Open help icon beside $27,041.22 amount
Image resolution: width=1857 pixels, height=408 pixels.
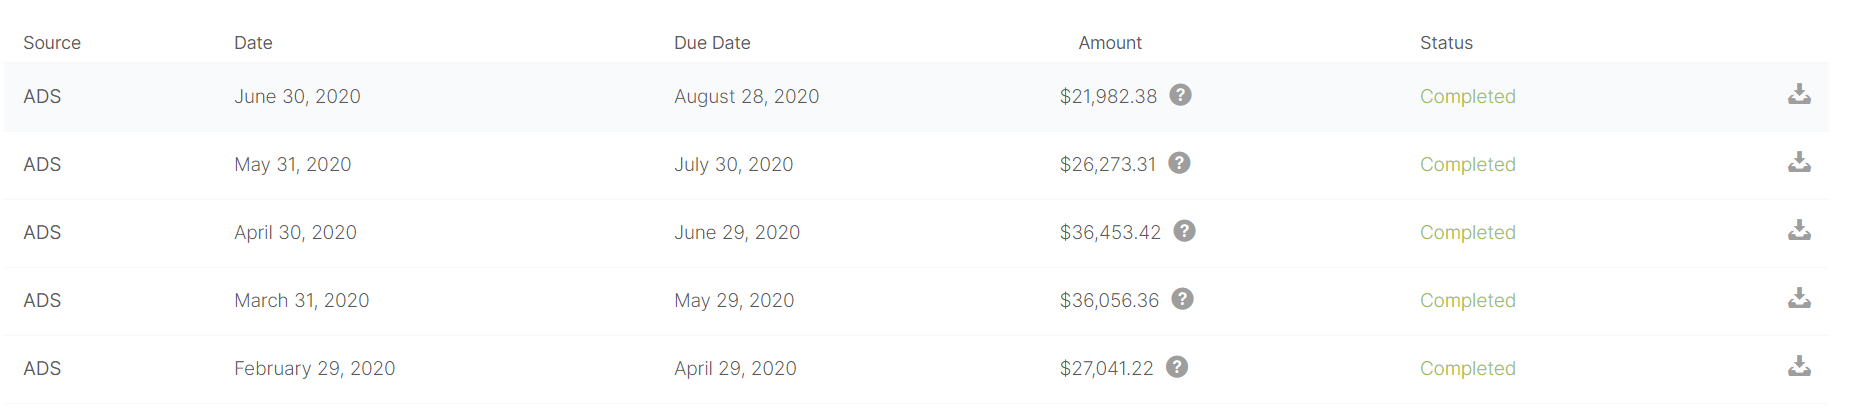(x=1177, y=367)
